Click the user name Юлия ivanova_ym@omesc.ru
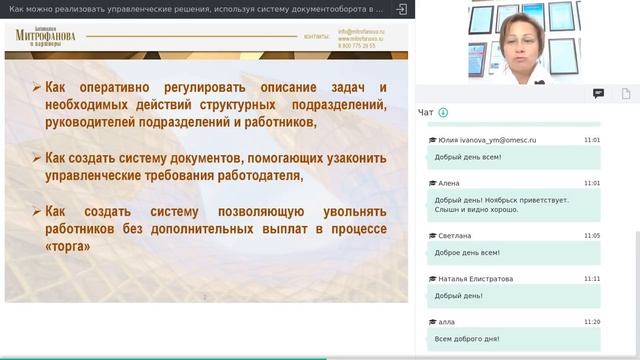Image resolution: width=640 pixels, height=360 pixels. [x=487, y=140]
